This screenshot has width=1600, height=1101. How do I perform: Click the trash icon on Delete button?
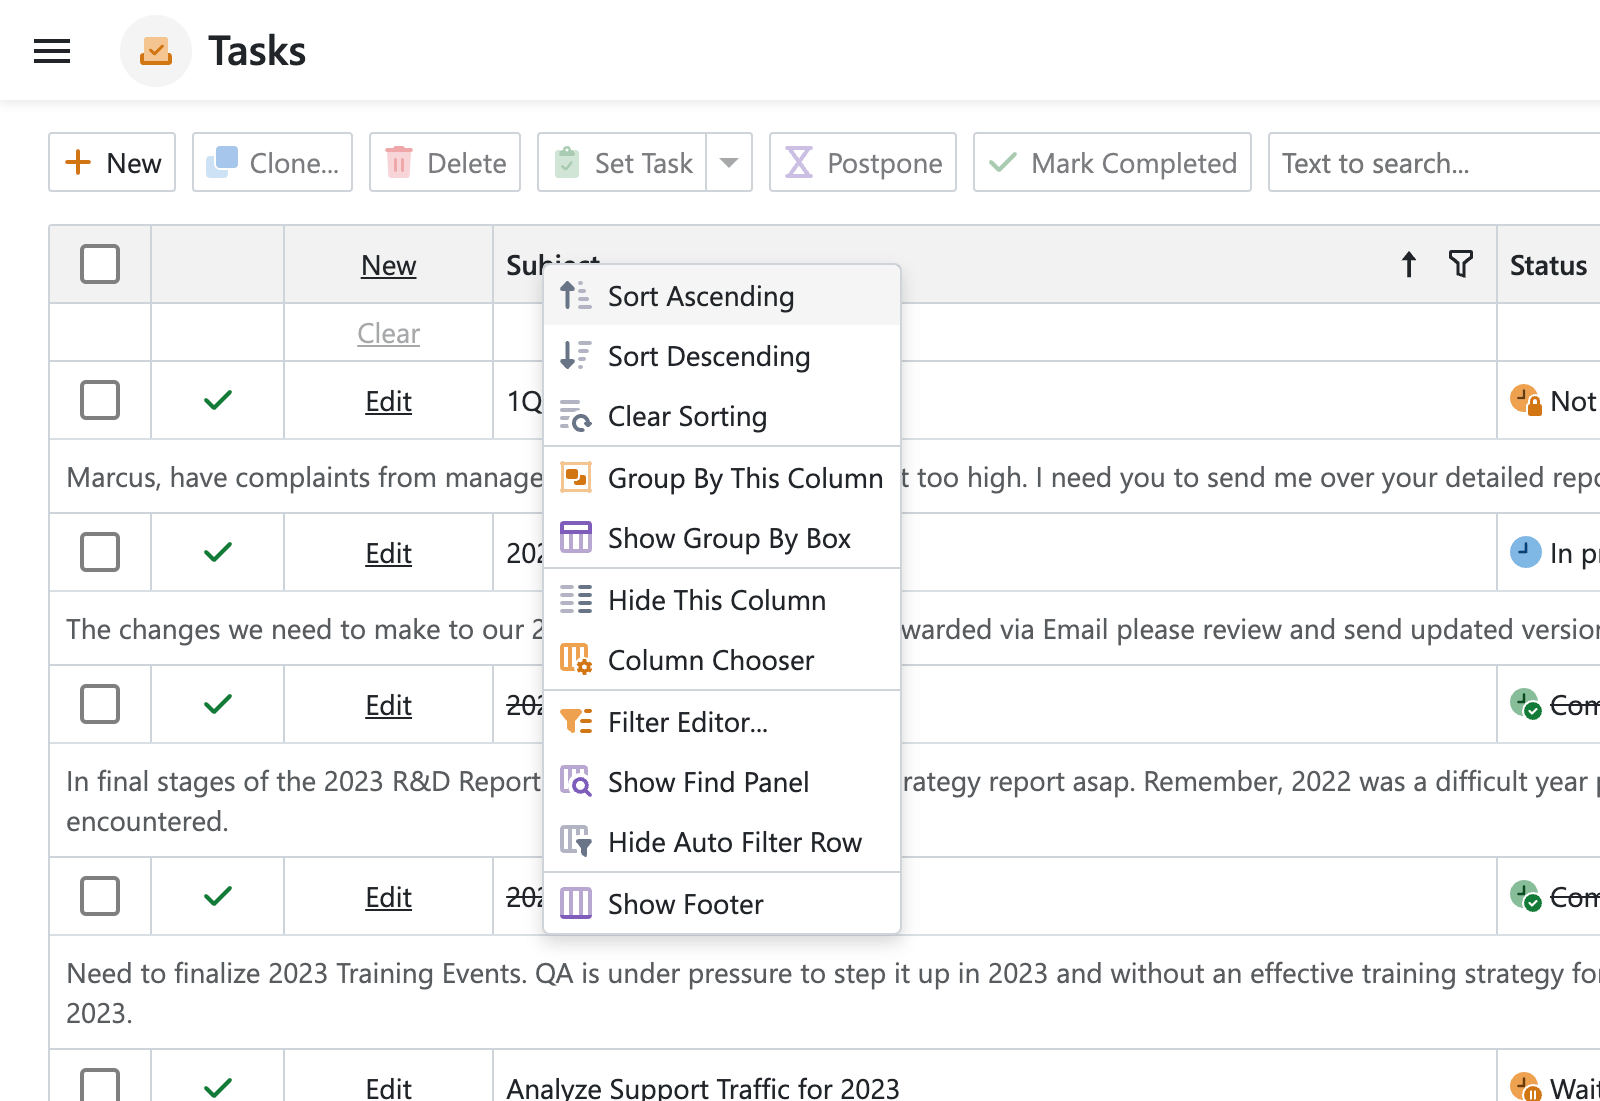399,161
